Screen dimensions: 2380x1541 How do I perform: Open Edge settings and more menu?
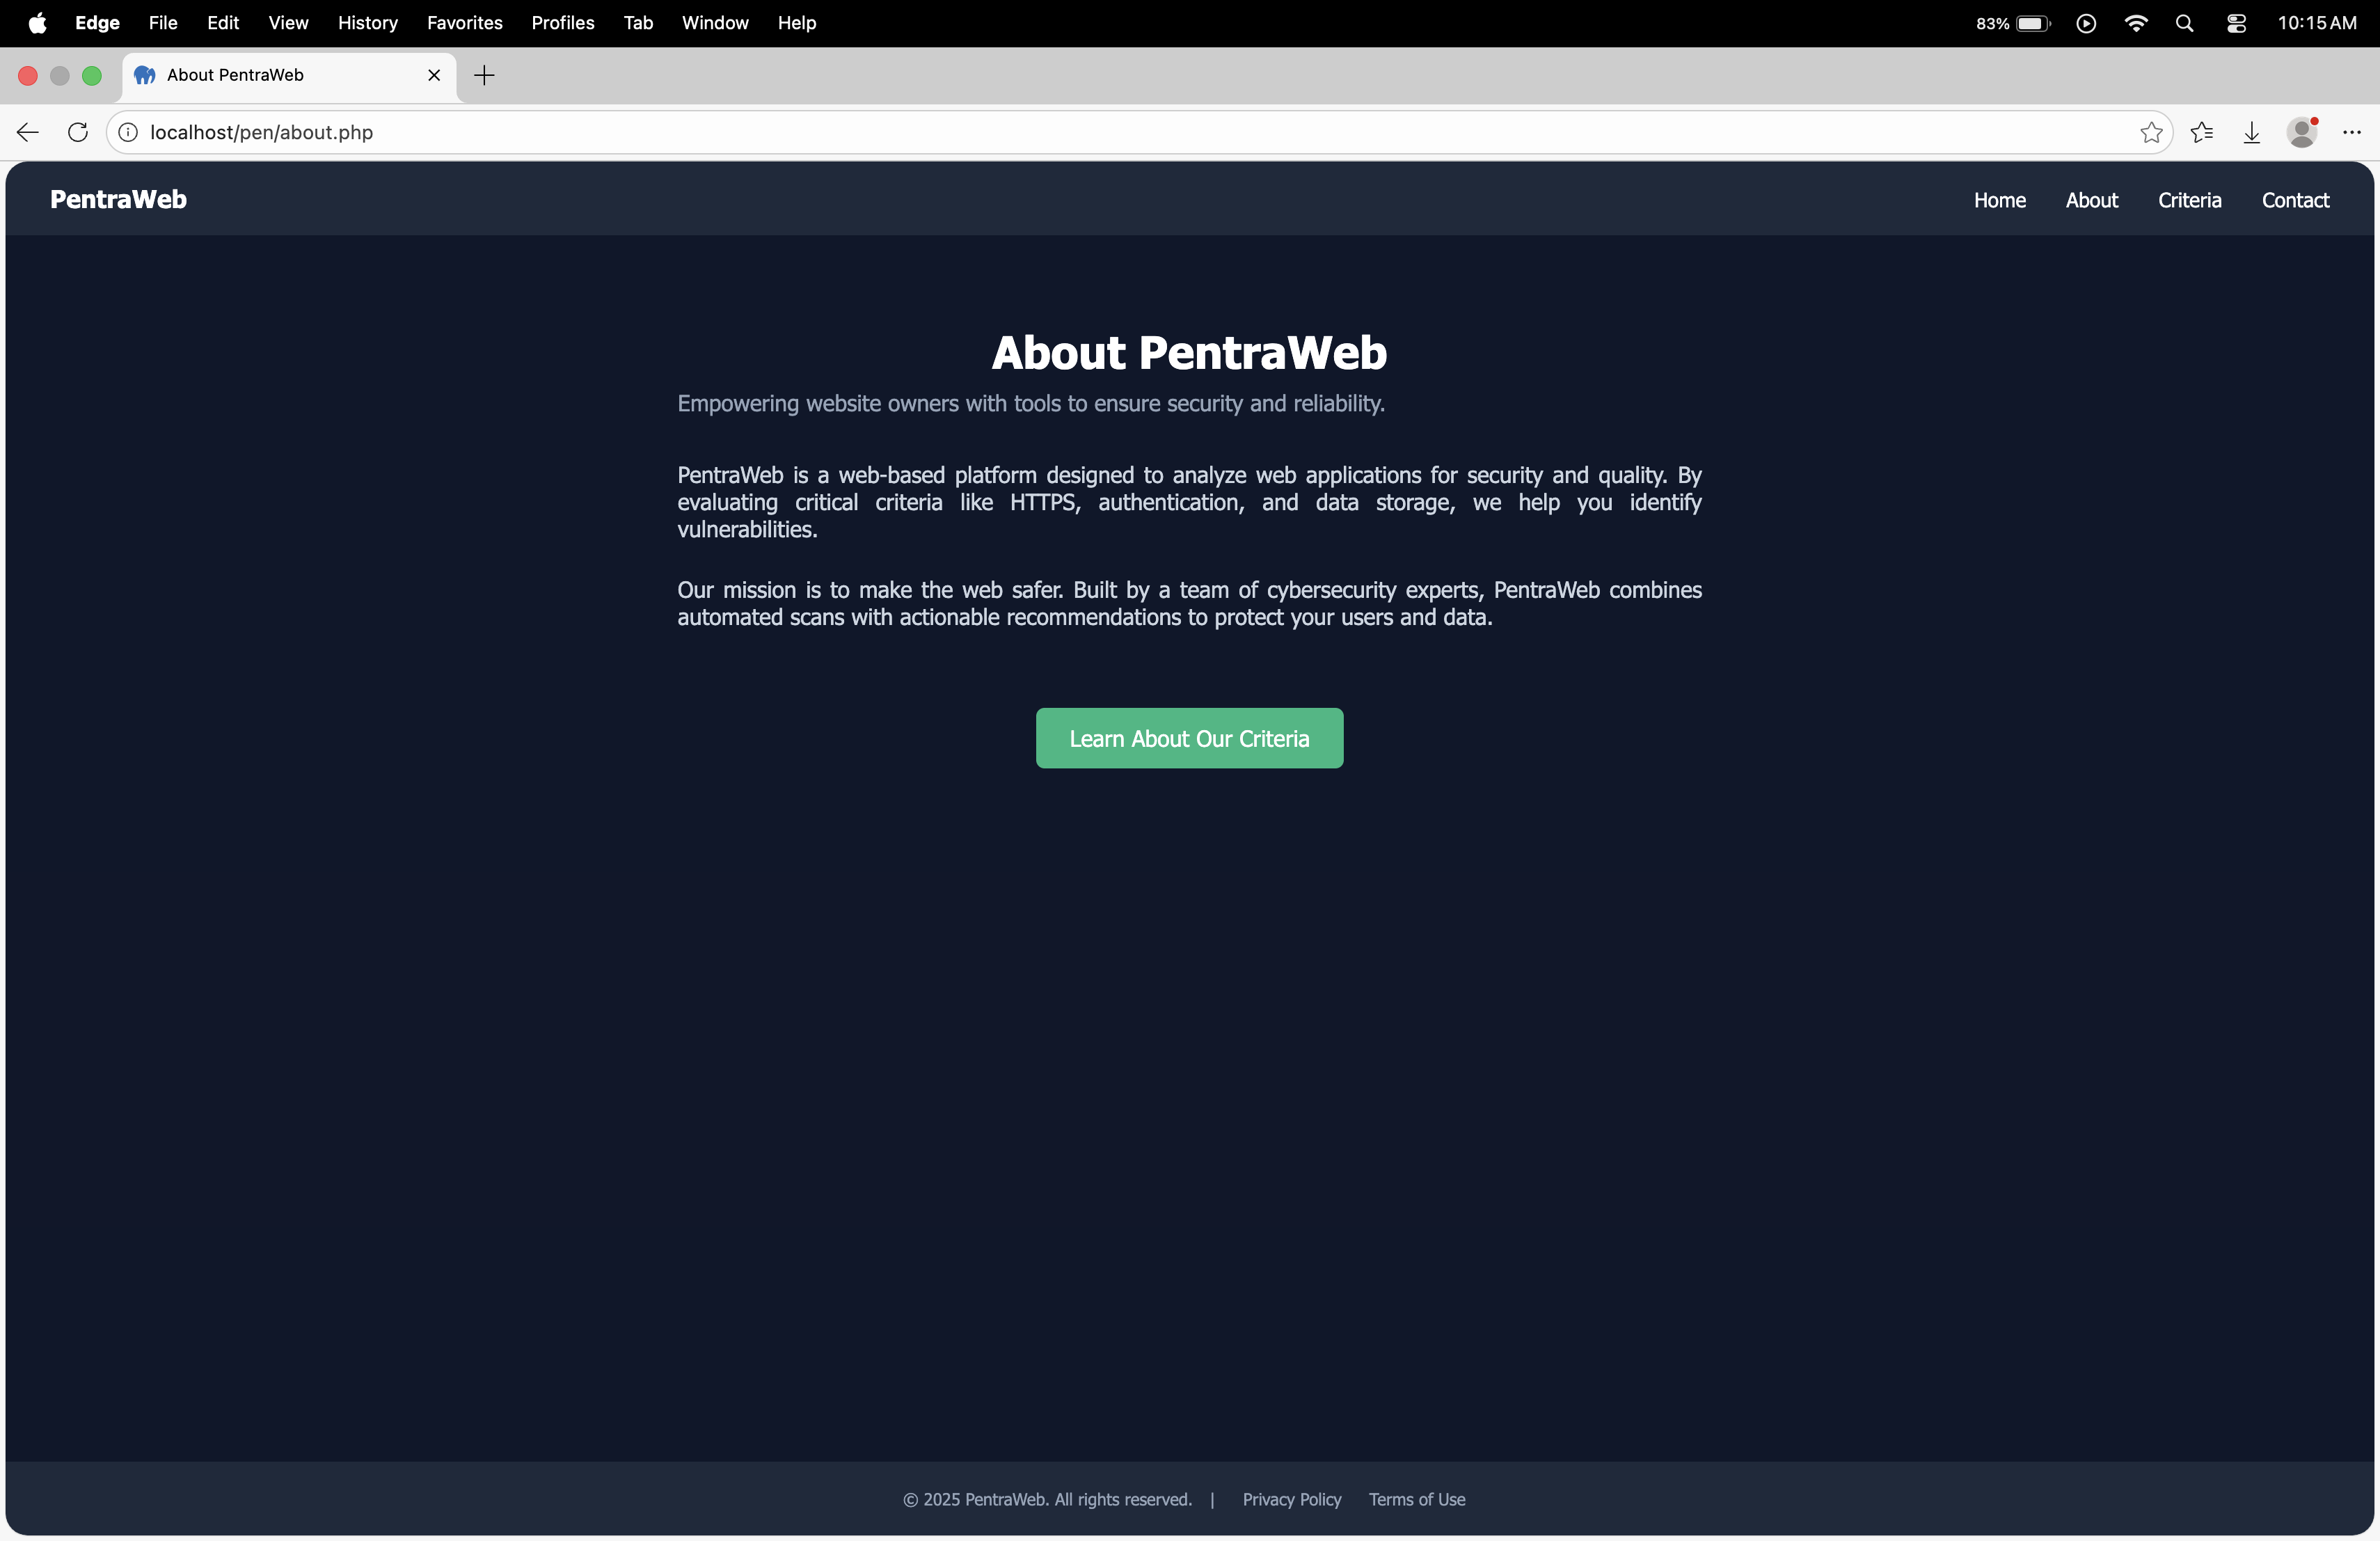(x=2351, y=132)
